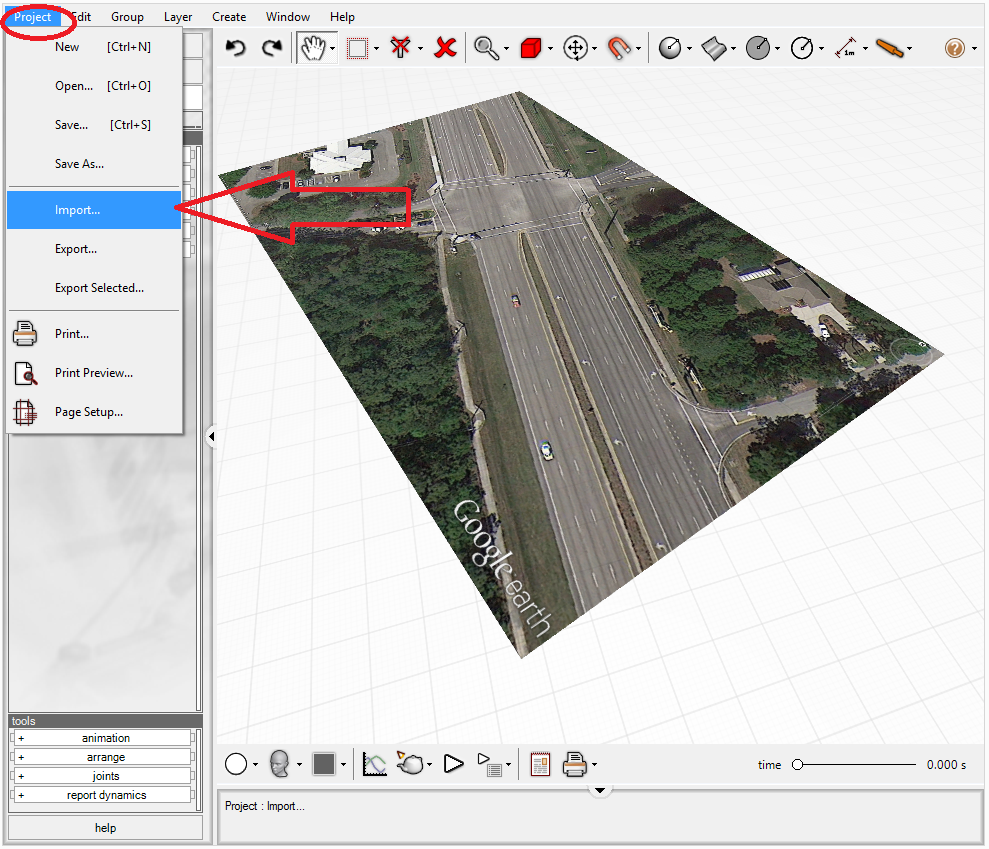
Task: Click the down triangle above the message pane
Action: [x=600, y=790]
